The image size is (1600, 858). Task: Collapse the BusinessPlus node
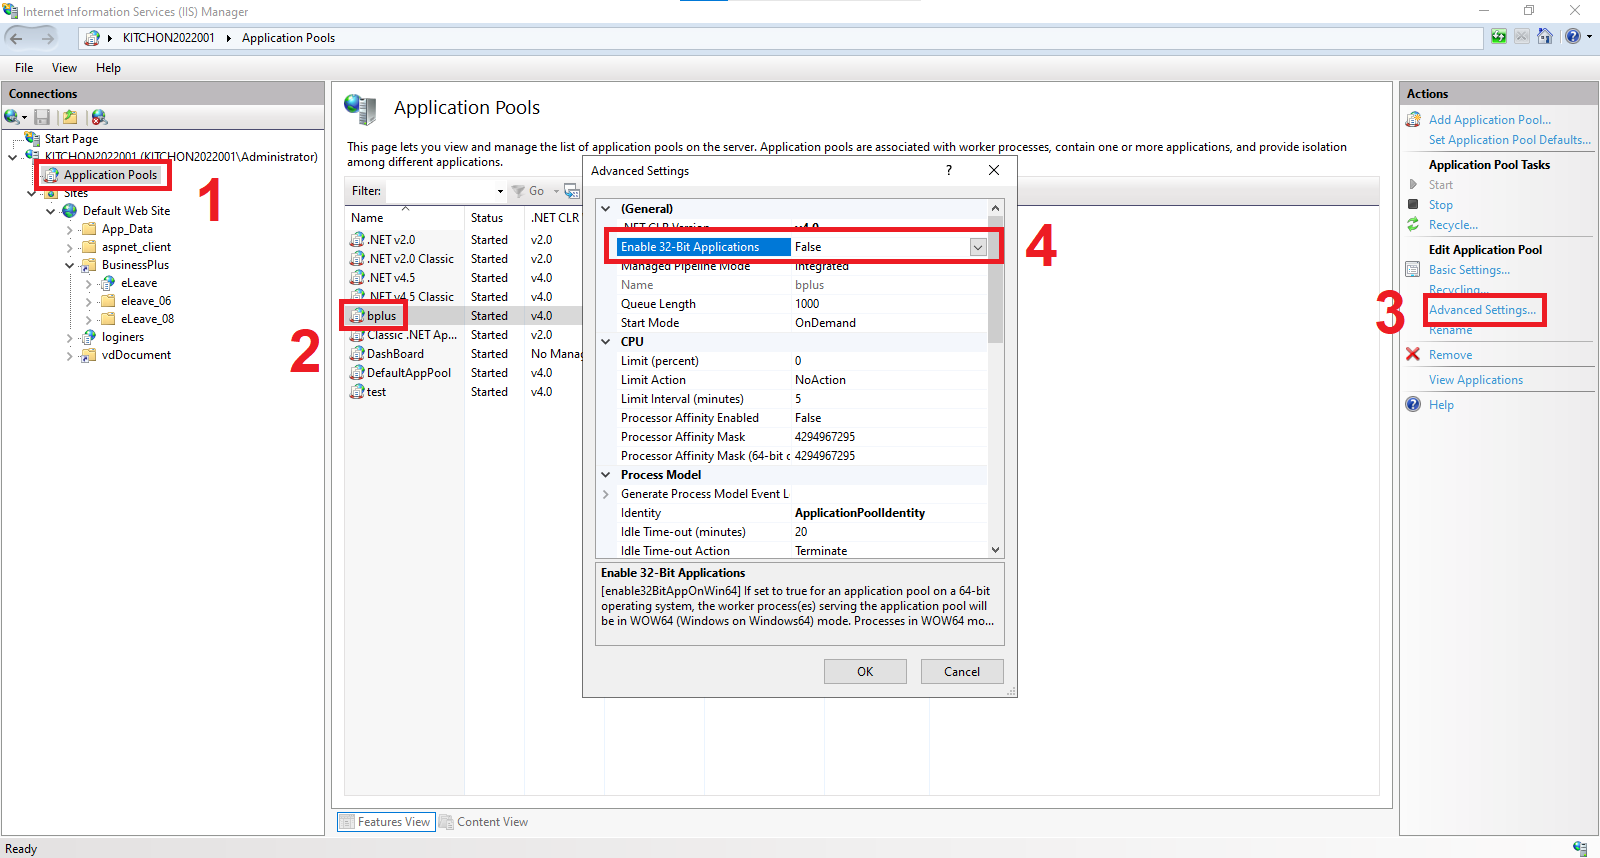70,265
